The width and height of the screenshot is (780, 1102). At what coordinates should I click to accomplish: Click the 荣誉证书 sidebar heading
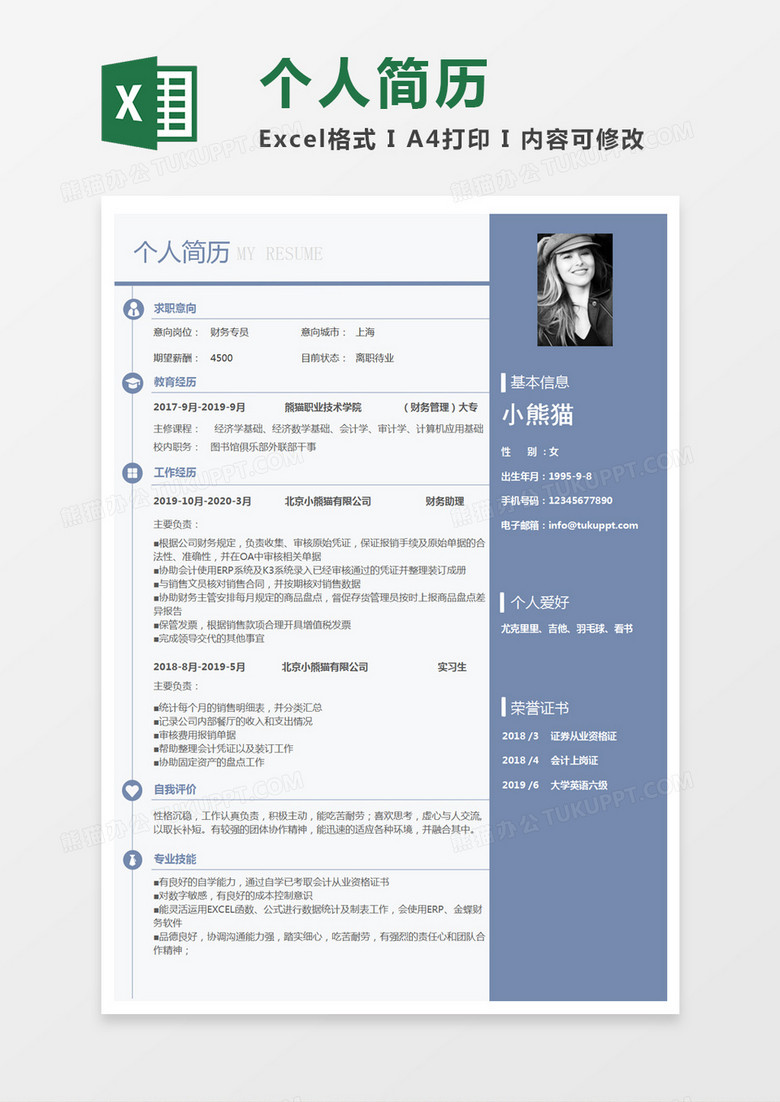point(540,708)
